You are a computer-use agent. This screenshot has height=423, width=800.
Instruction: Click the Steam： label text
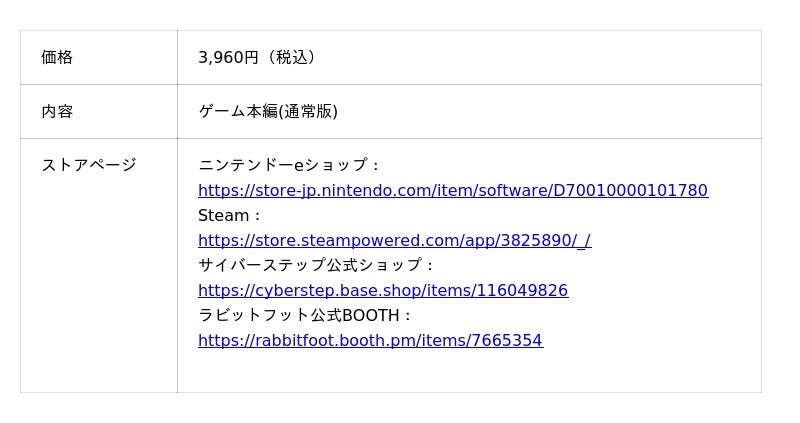[229, 215]
